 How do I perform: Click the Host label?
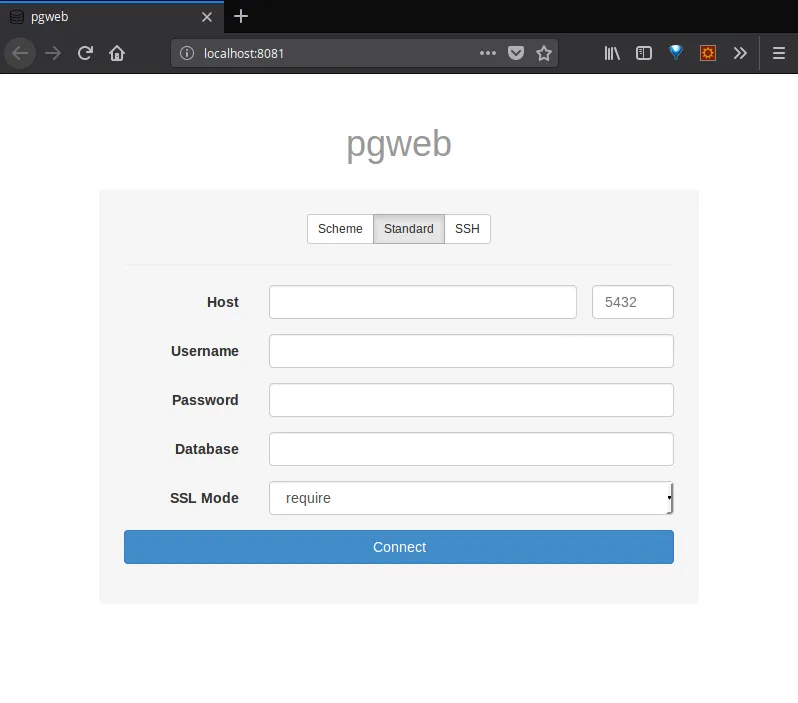coord(223,302)
